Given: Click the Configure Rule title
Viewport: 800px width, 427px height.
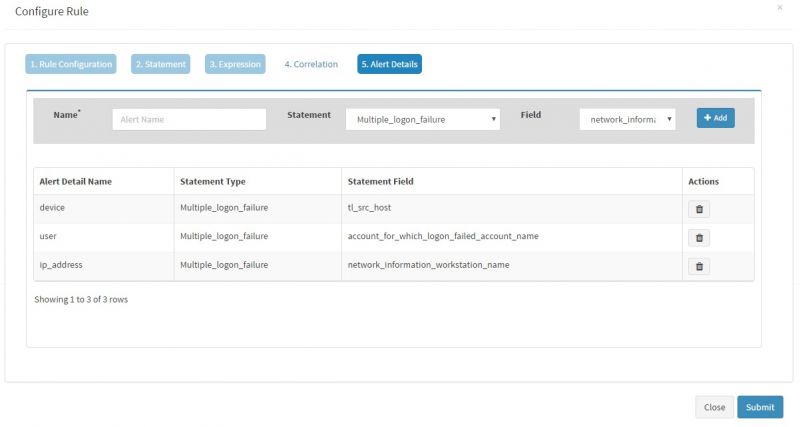Looking at the screenshot, I should 52,11.
